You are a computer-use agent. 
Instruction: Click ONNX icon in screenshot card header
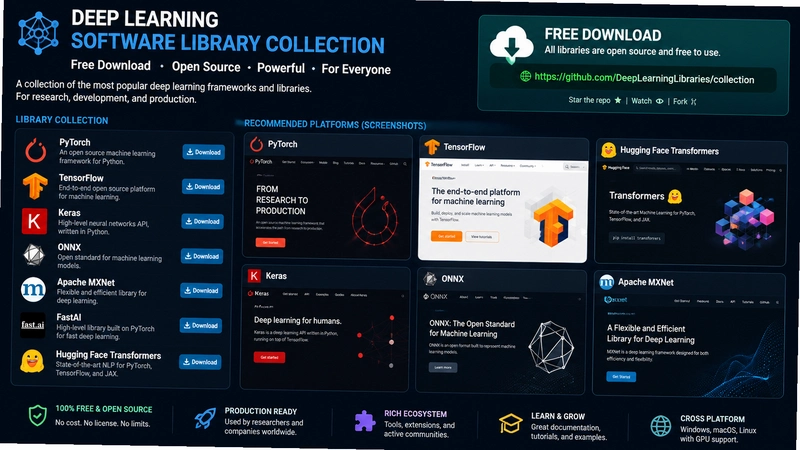(x=430, y=279)
